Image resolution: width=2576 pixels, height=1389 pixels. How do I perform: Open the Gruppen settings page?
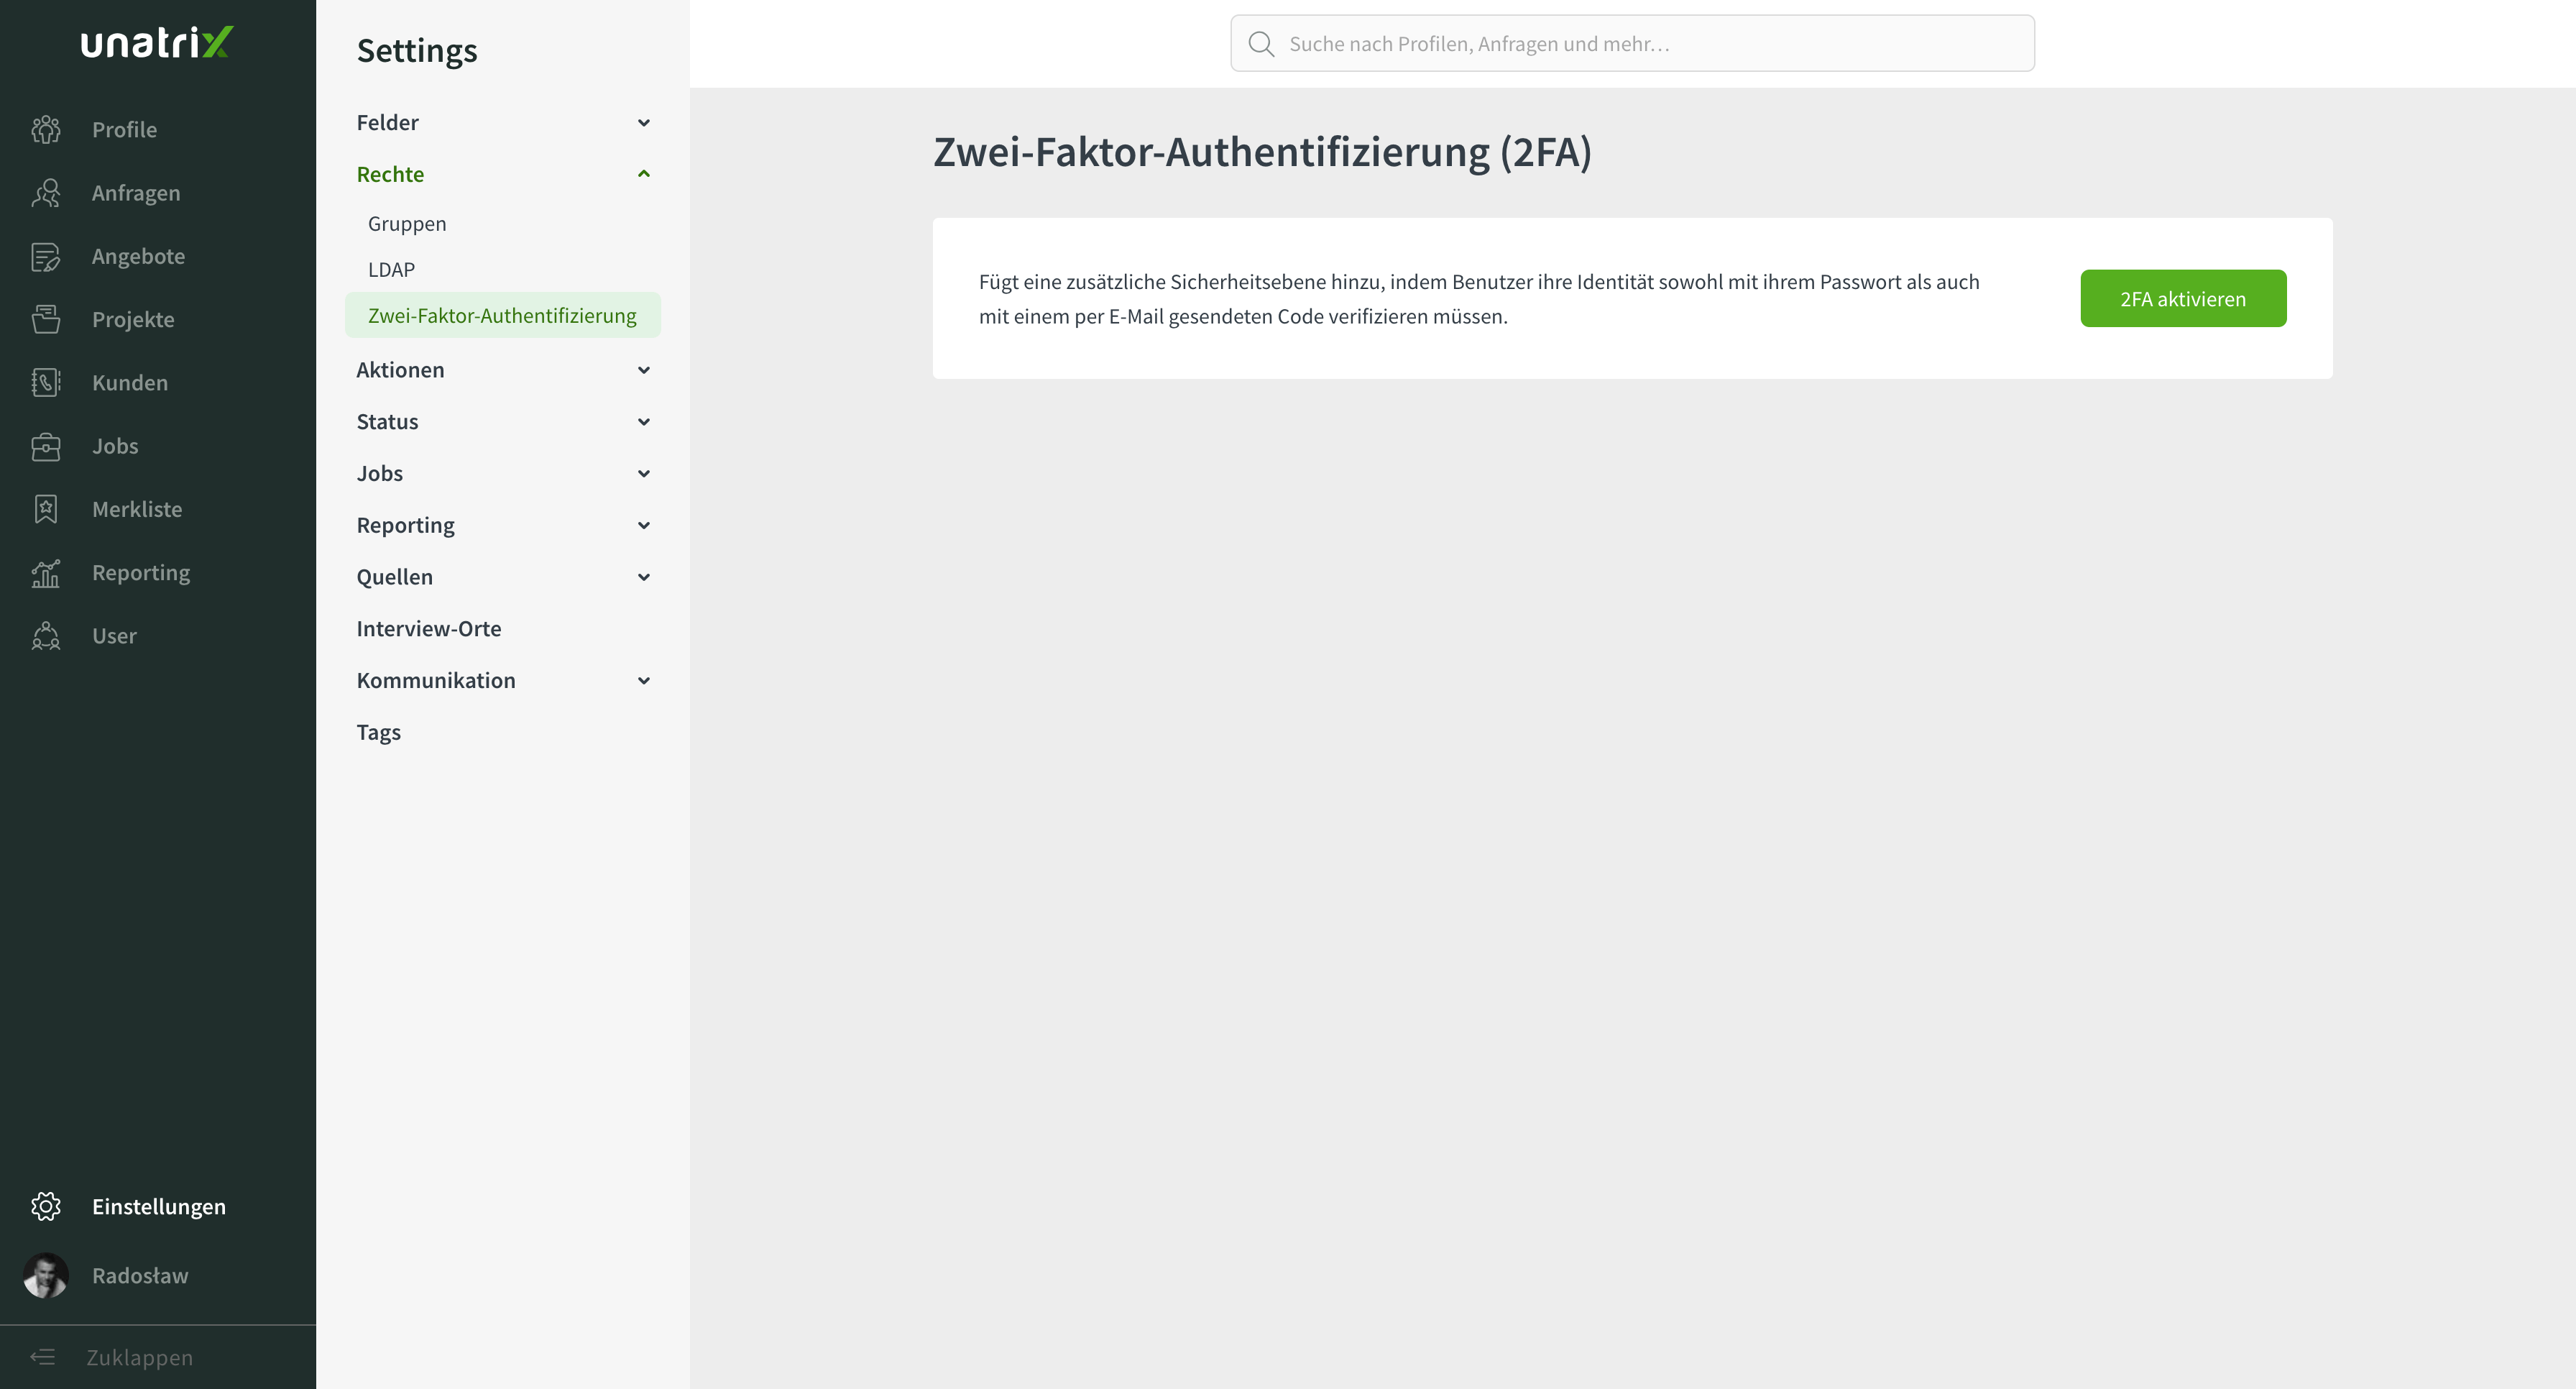[406, 223]
